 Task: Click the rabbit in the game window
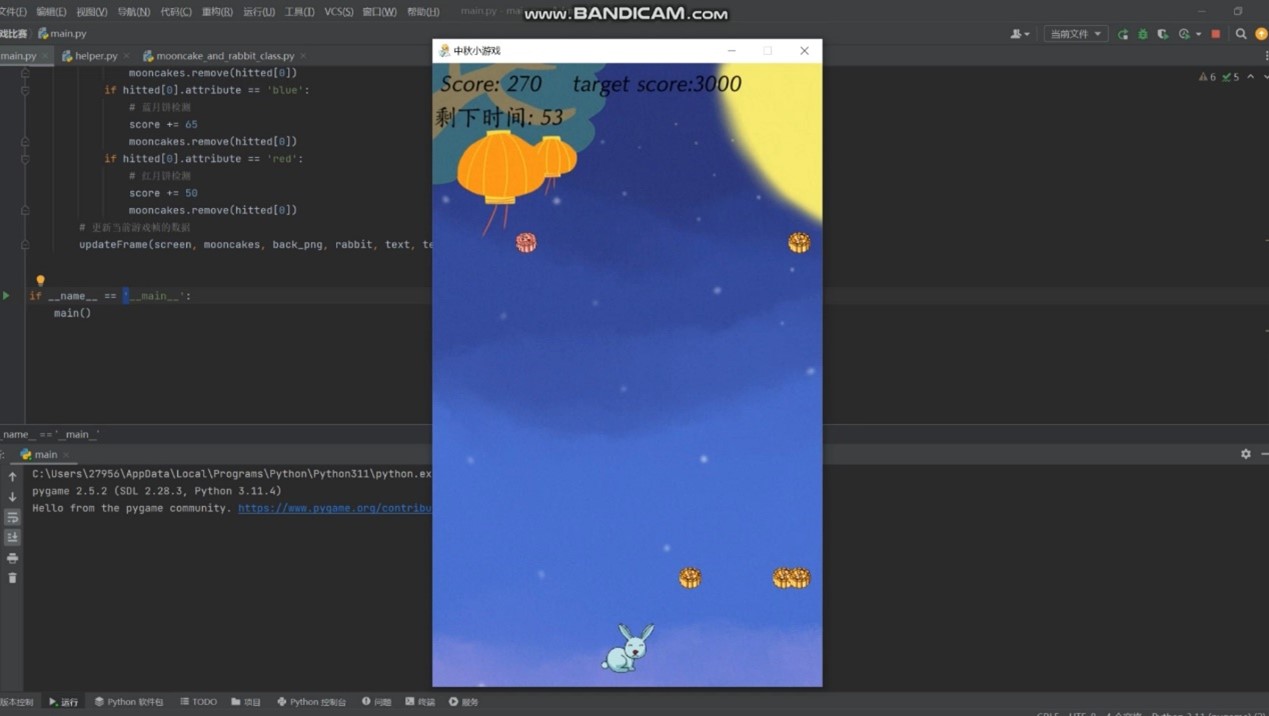(628, 648)
